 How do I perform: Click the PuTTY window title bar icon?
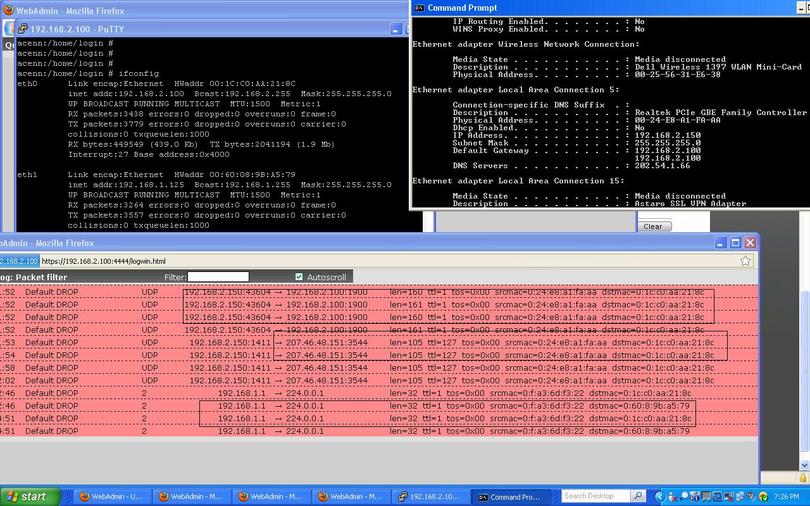pos(23,29)
